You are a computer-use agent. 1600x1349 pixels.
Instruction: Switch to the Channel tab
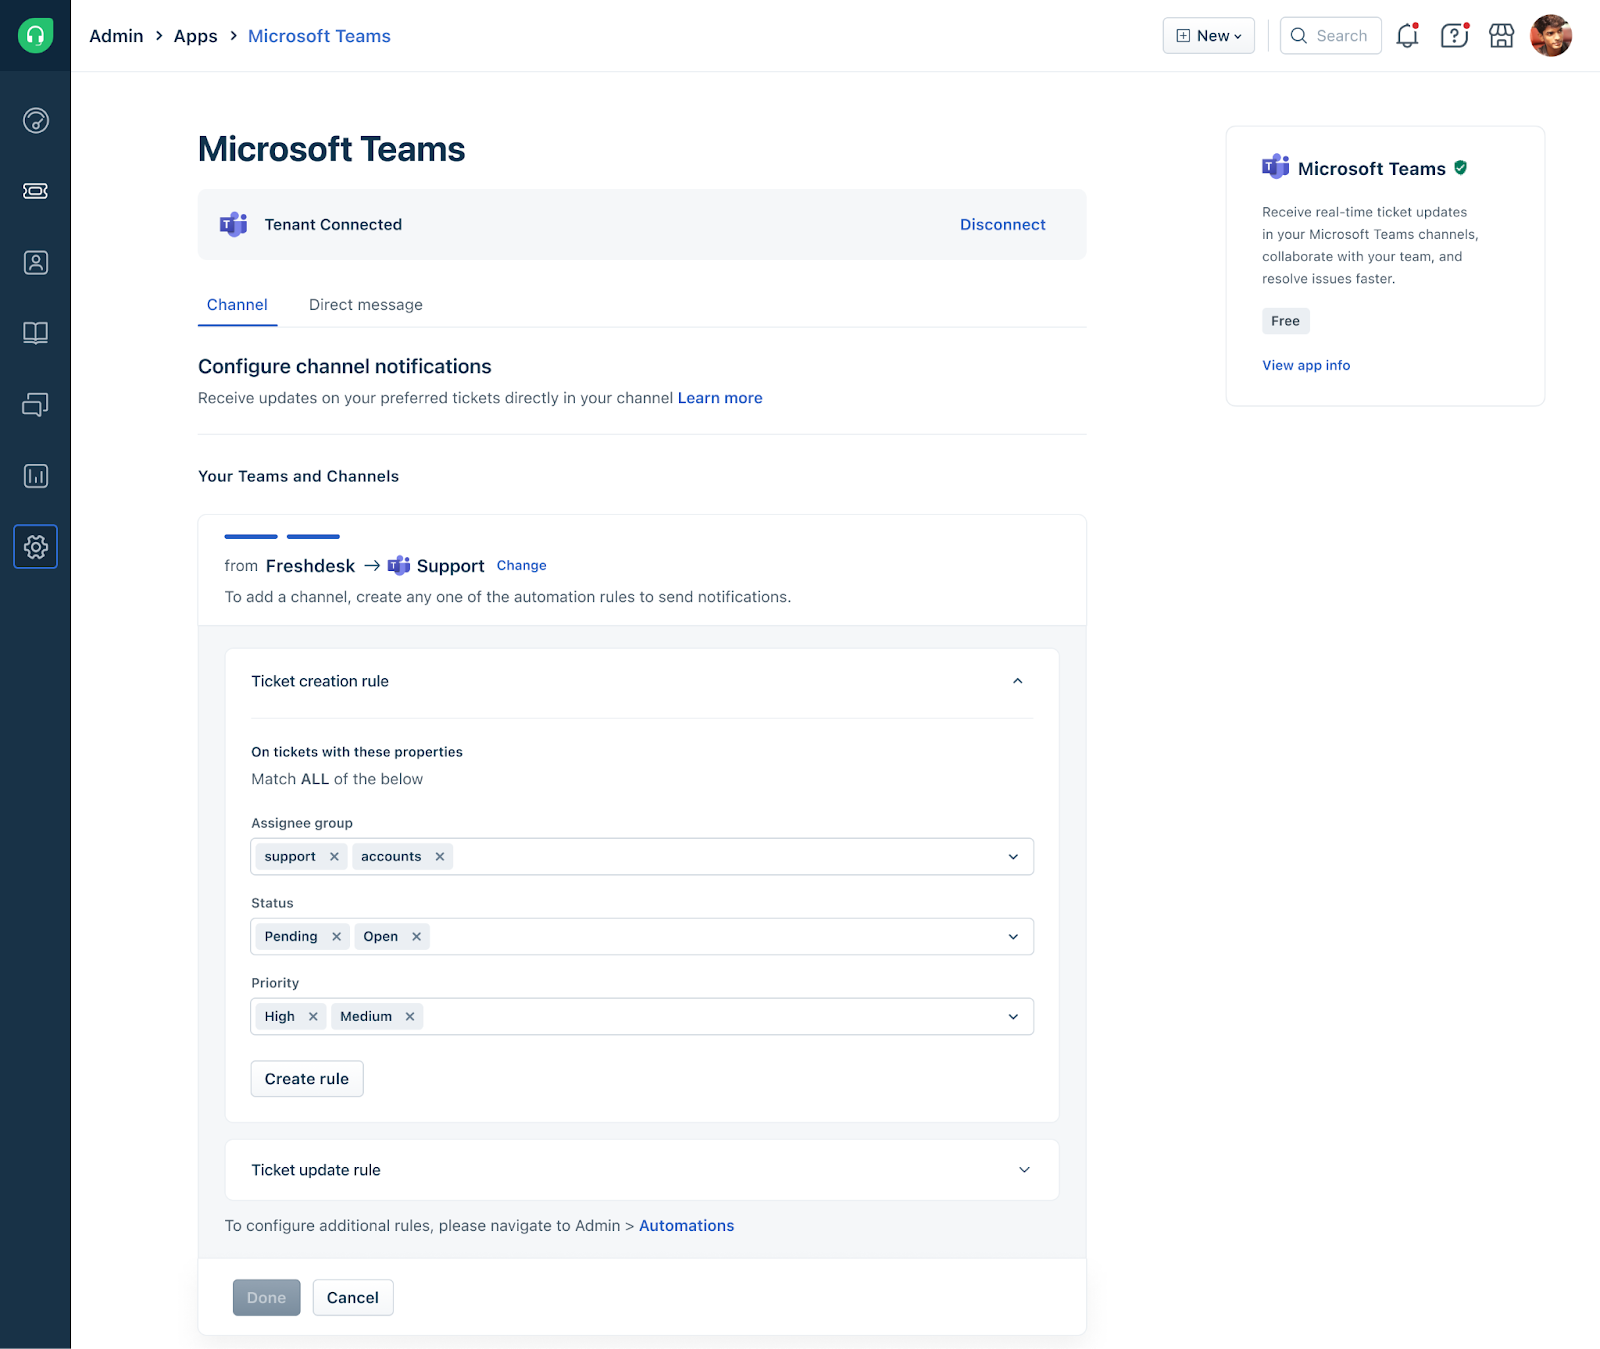(x=237, y=305)
